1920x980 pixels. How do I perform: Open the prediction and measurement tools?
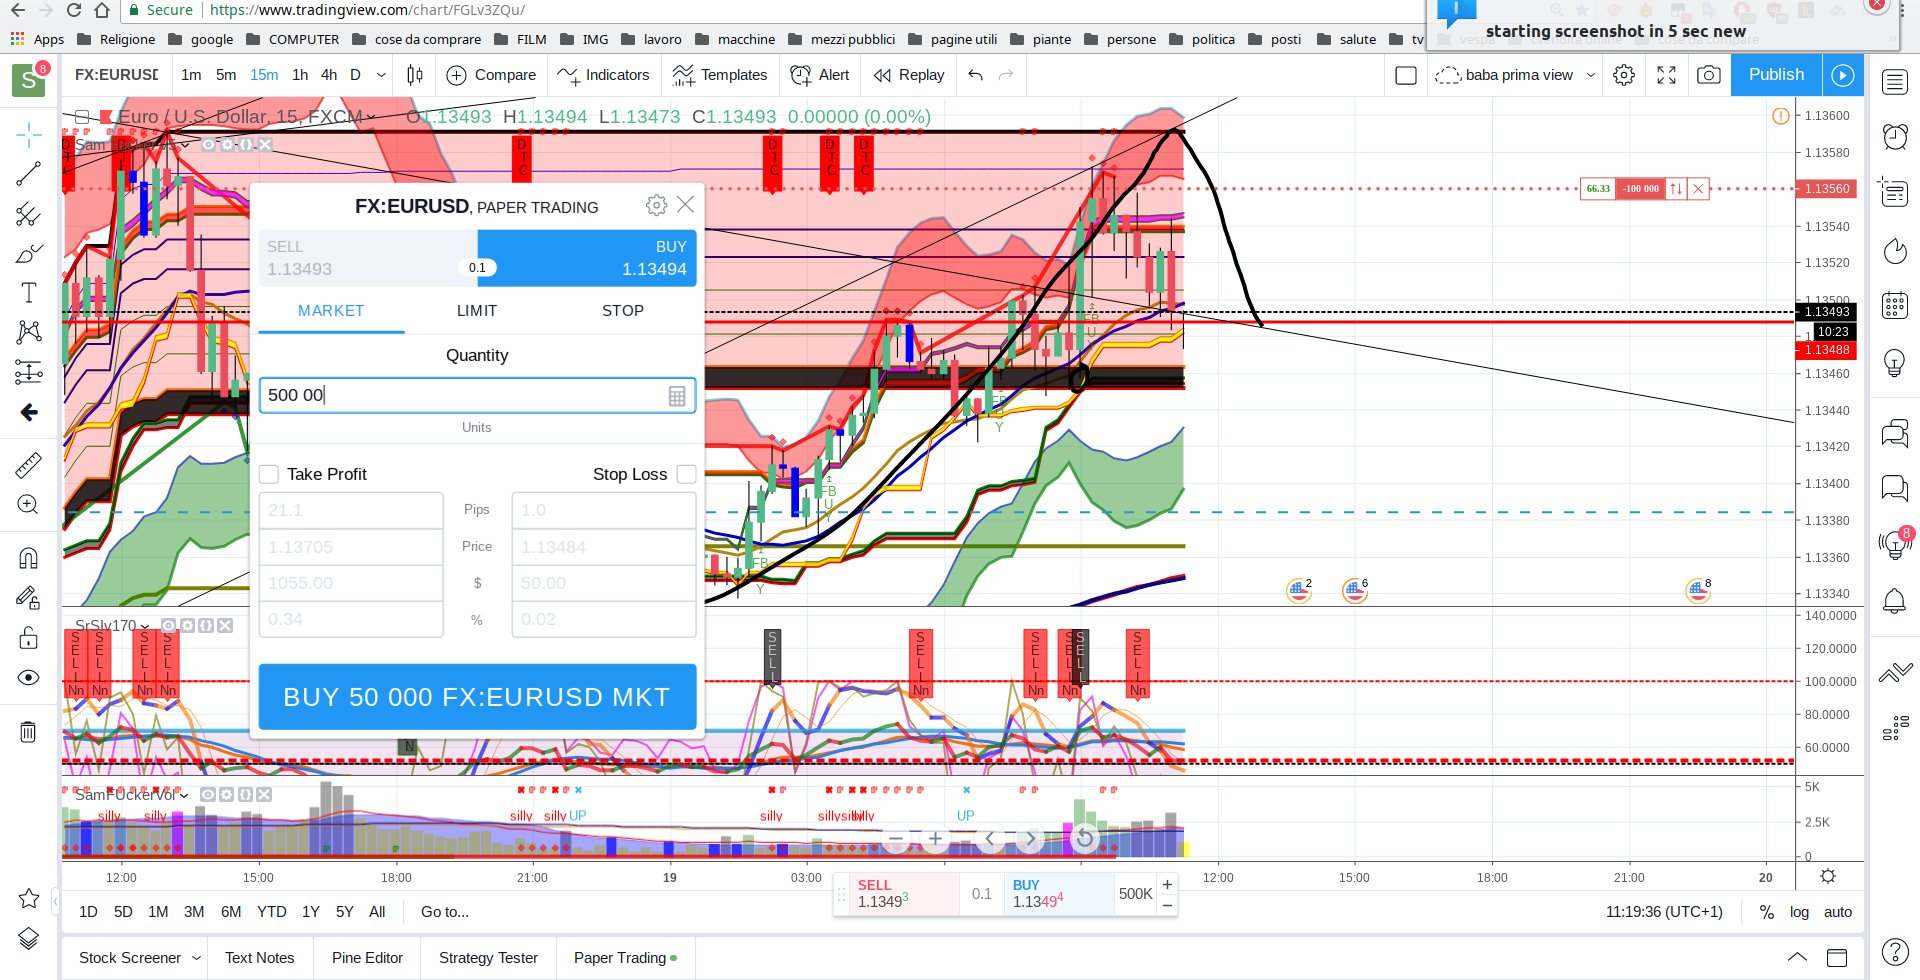coord(28,372)
